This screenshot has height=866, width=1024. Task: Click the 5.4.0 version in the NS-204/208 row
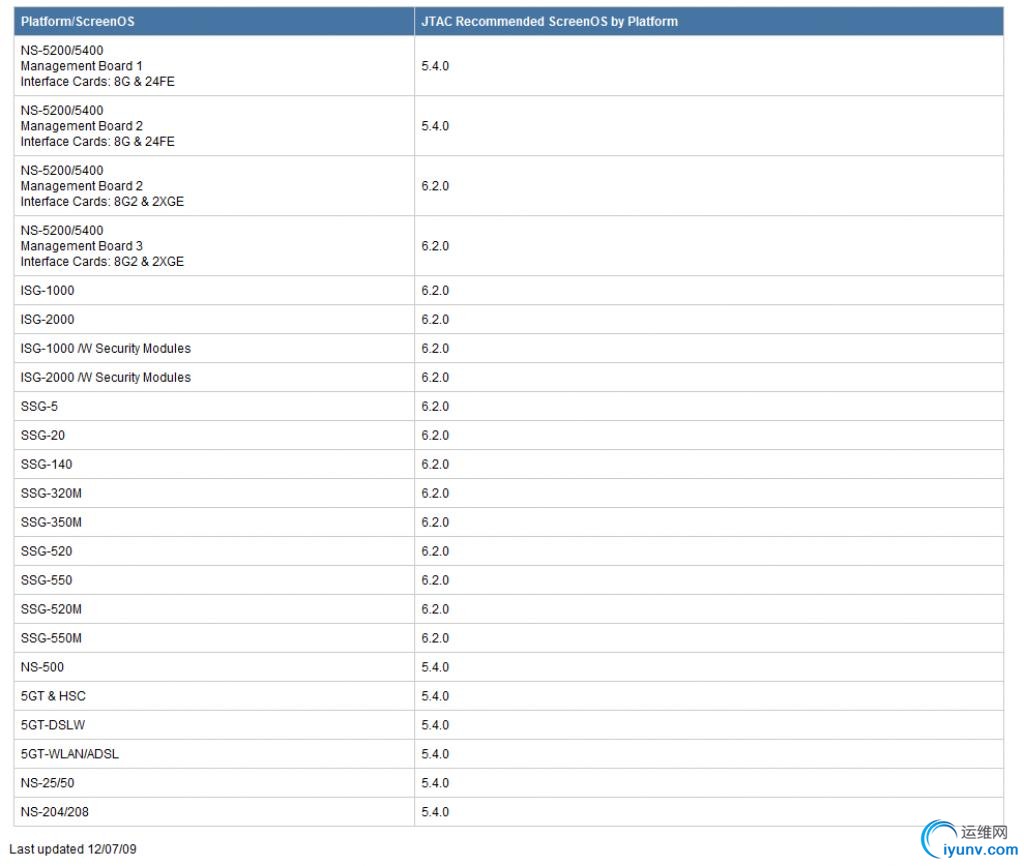click(x=435, y=812)
